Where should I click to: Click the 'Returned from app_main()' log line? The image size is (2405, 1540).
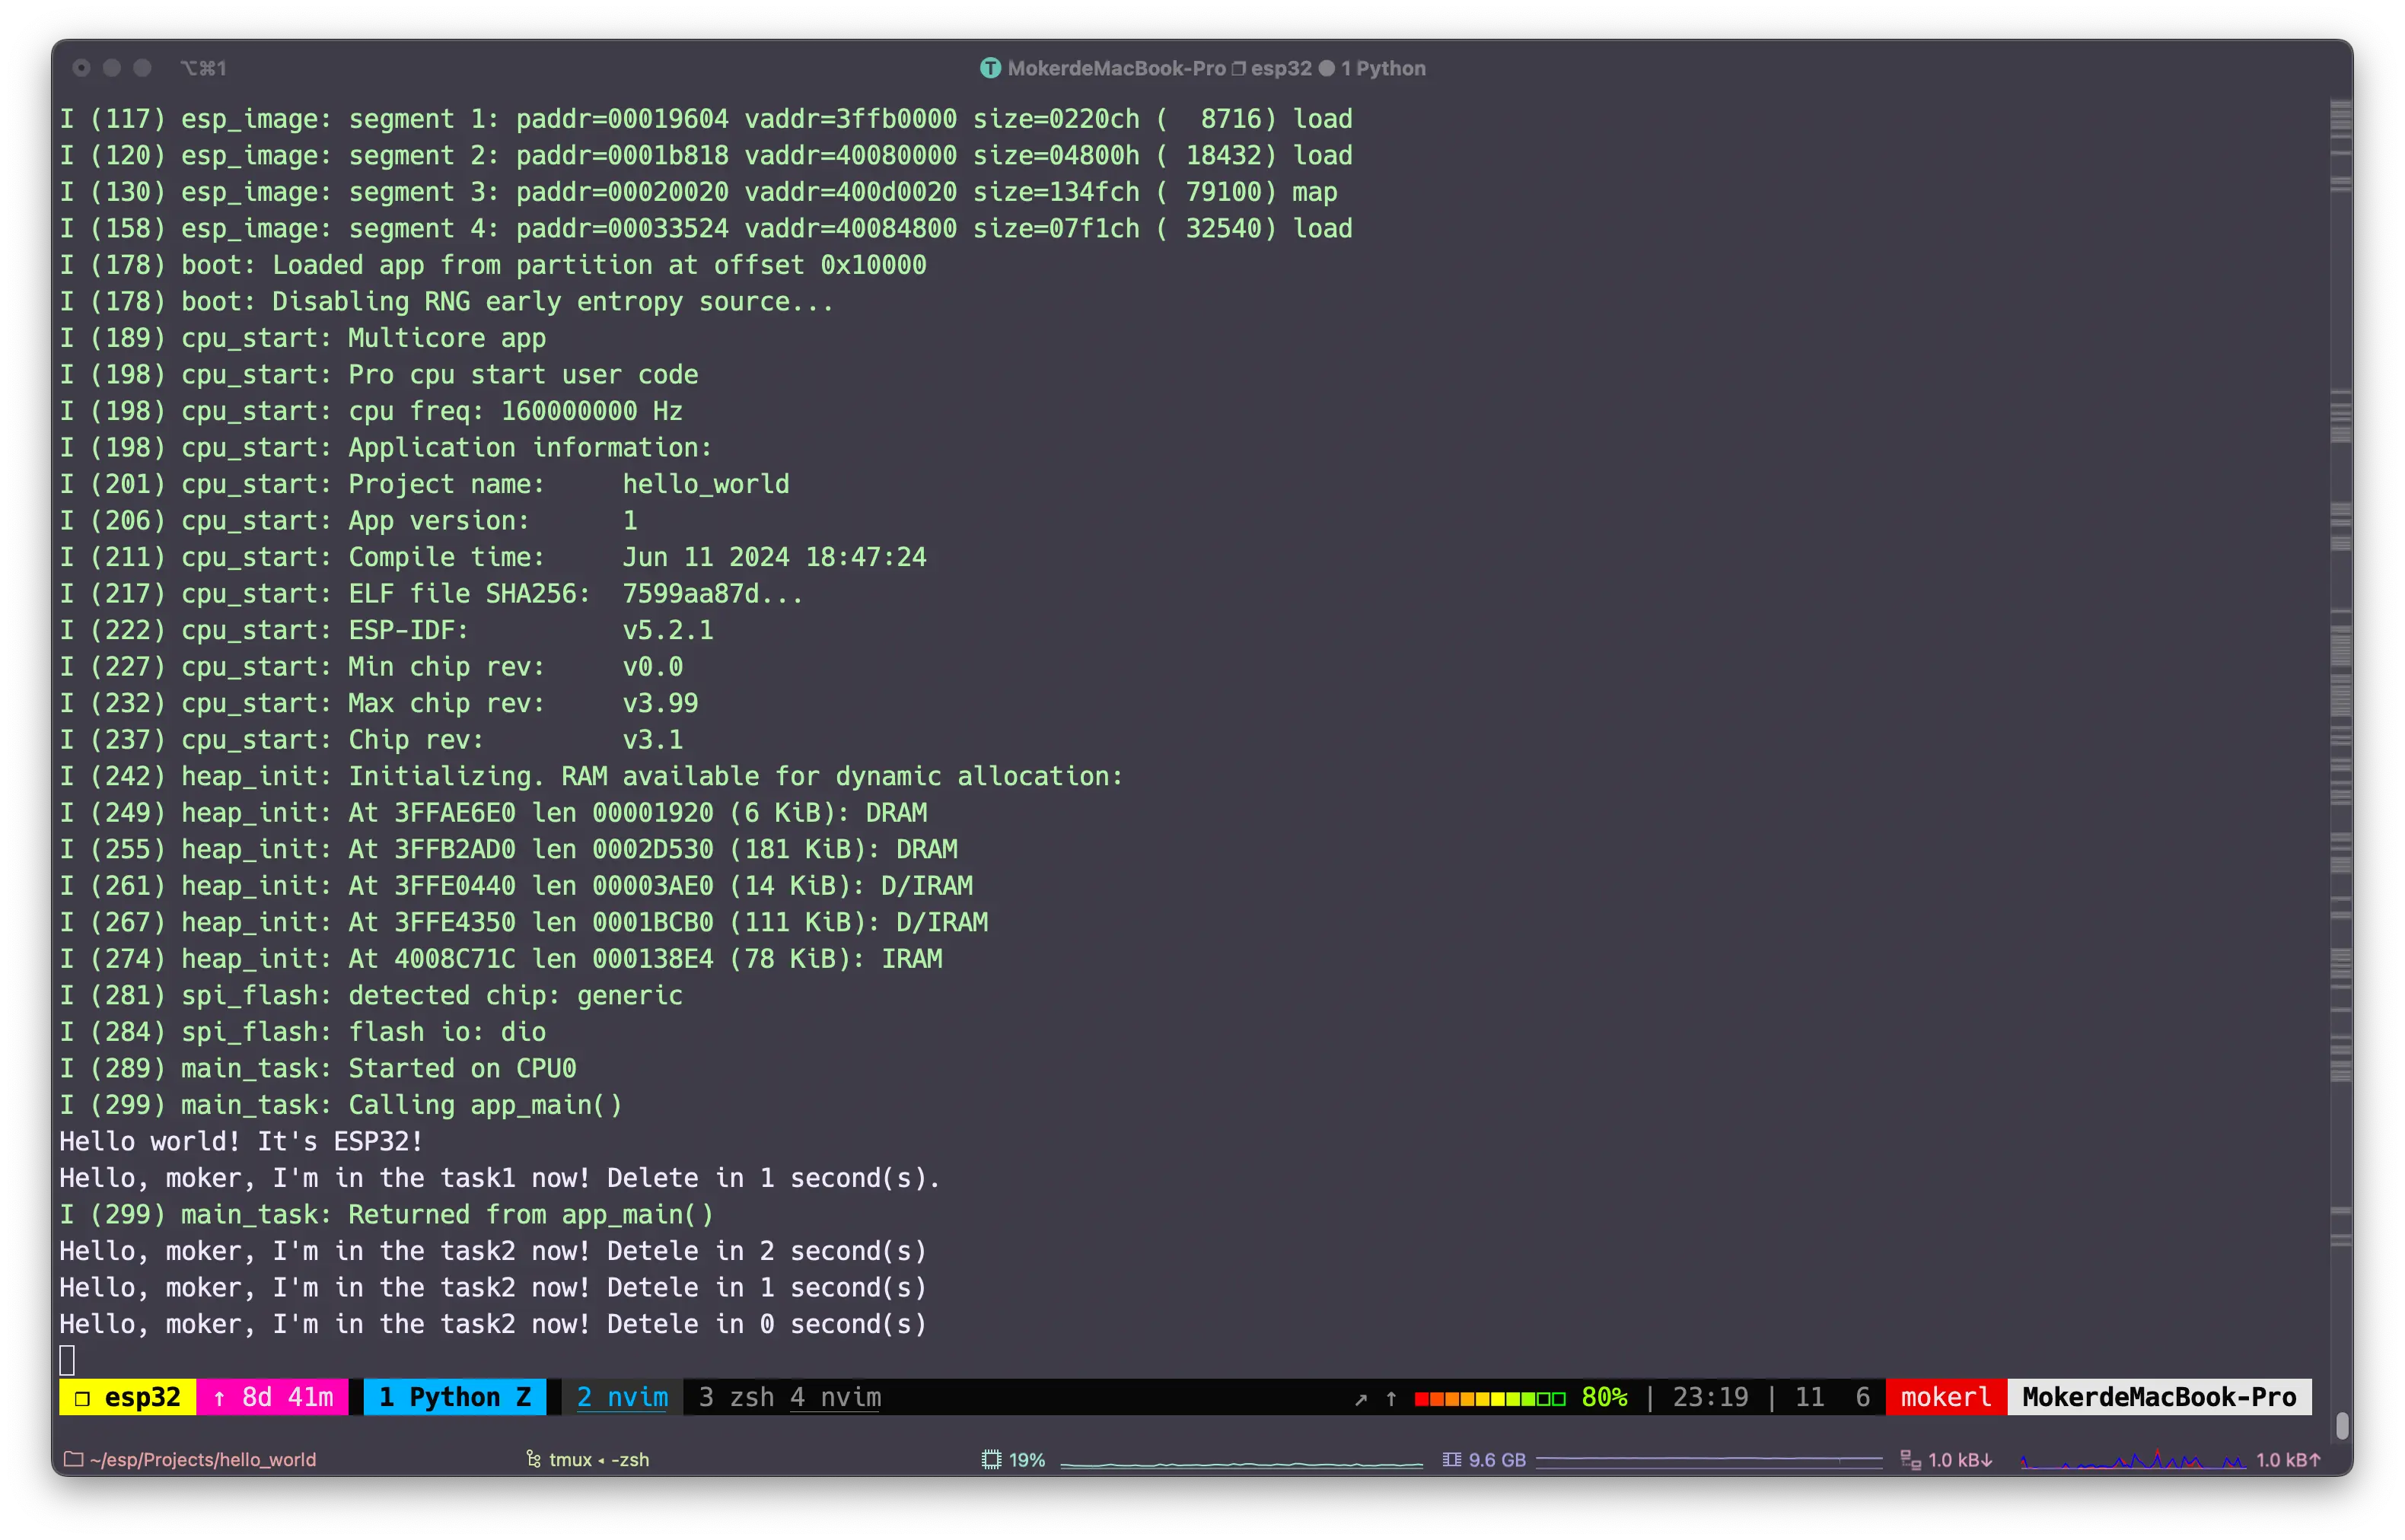(x=386, y=1214)
